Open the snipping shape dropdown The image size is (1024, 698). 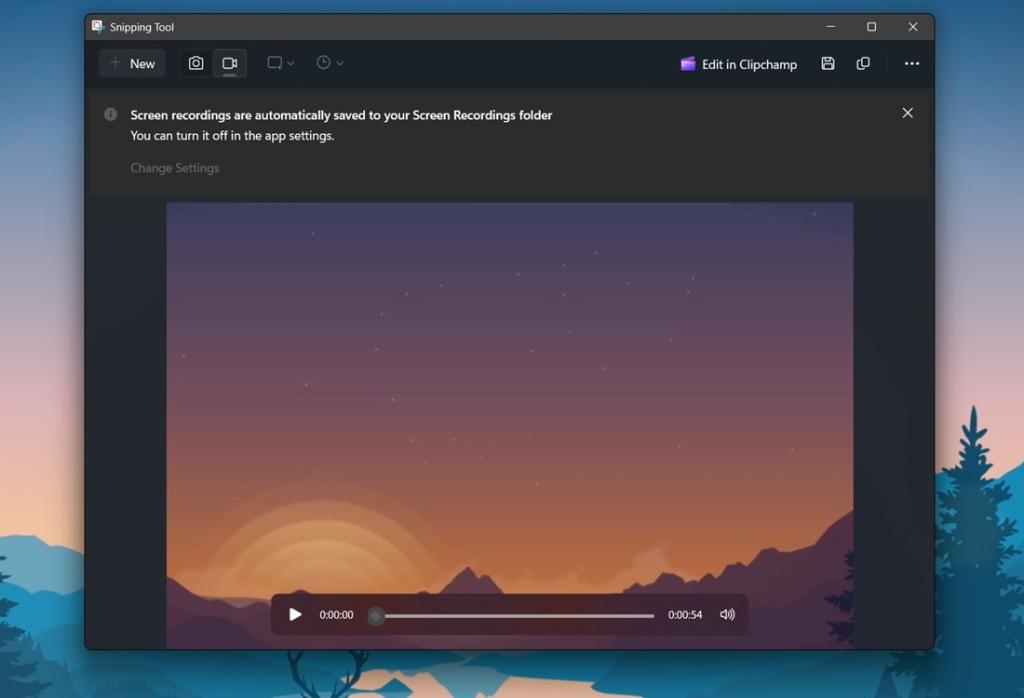point(279,62)
